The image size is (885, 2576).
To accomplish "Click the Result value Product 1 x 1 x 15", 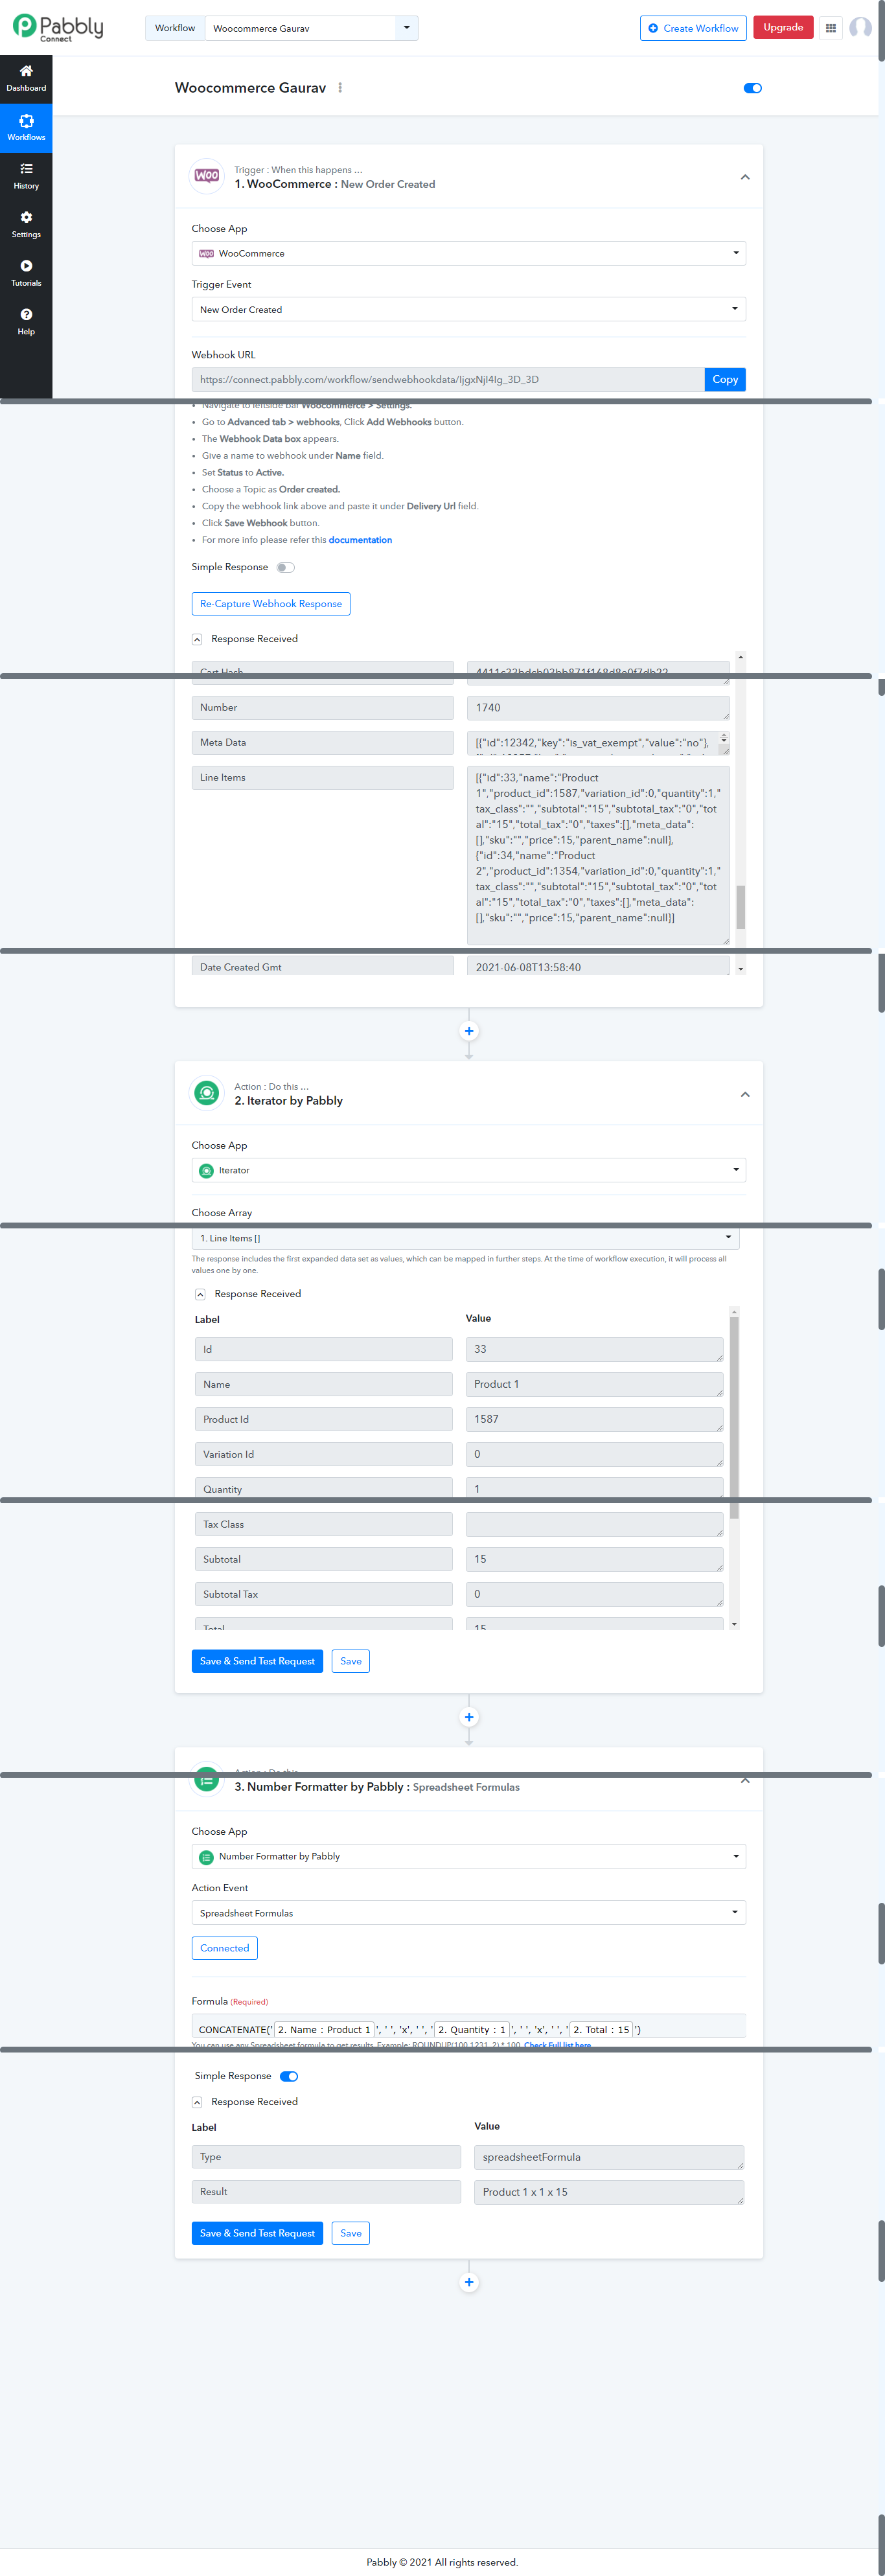I will click(x=609, y=2192).
